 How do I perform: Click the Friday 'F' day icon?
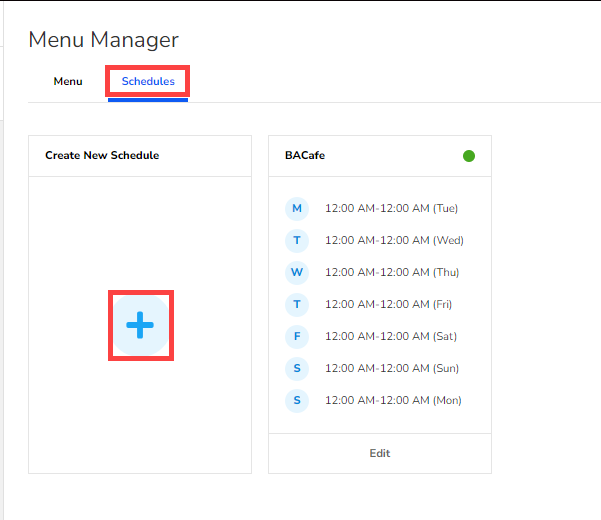[x=297, y=337]
